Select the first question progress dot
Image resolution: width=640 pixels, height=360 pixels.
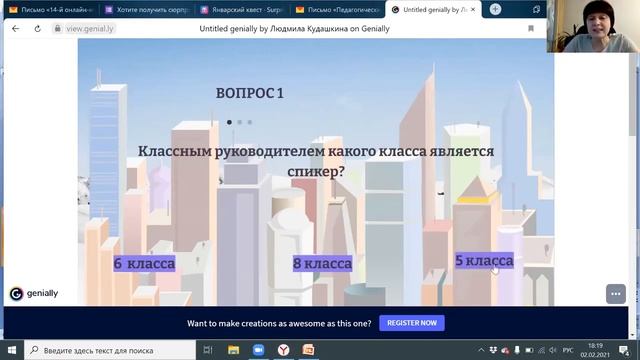tap(229, 122)
